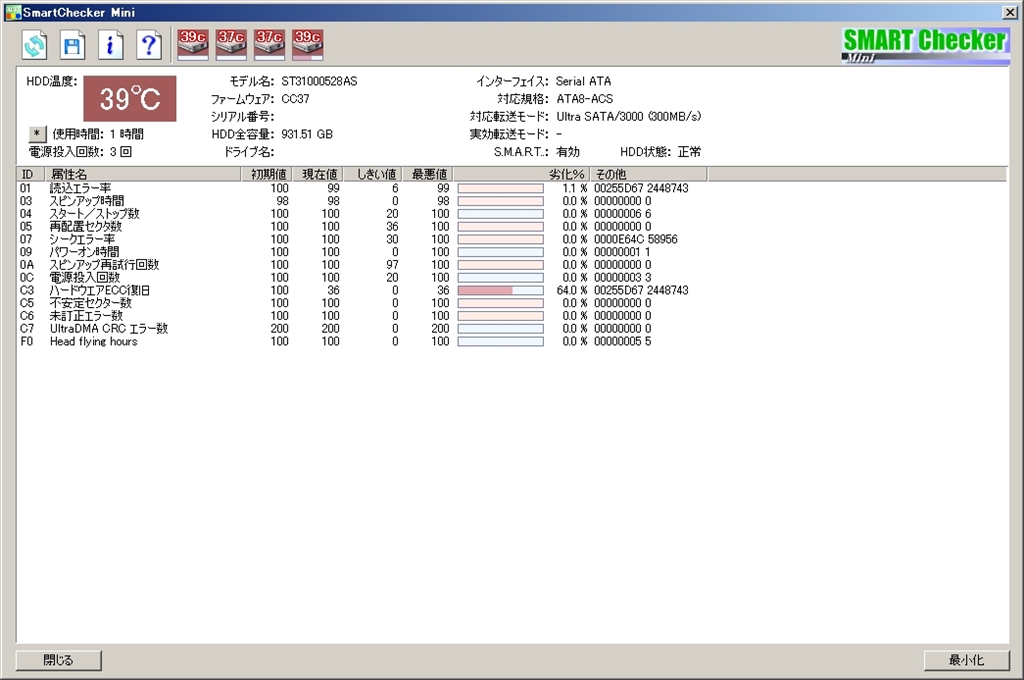The width and height of the screenshot is (1024, 680).
Task: Save the report using the floppy disk icon
Action: (72, 45)
